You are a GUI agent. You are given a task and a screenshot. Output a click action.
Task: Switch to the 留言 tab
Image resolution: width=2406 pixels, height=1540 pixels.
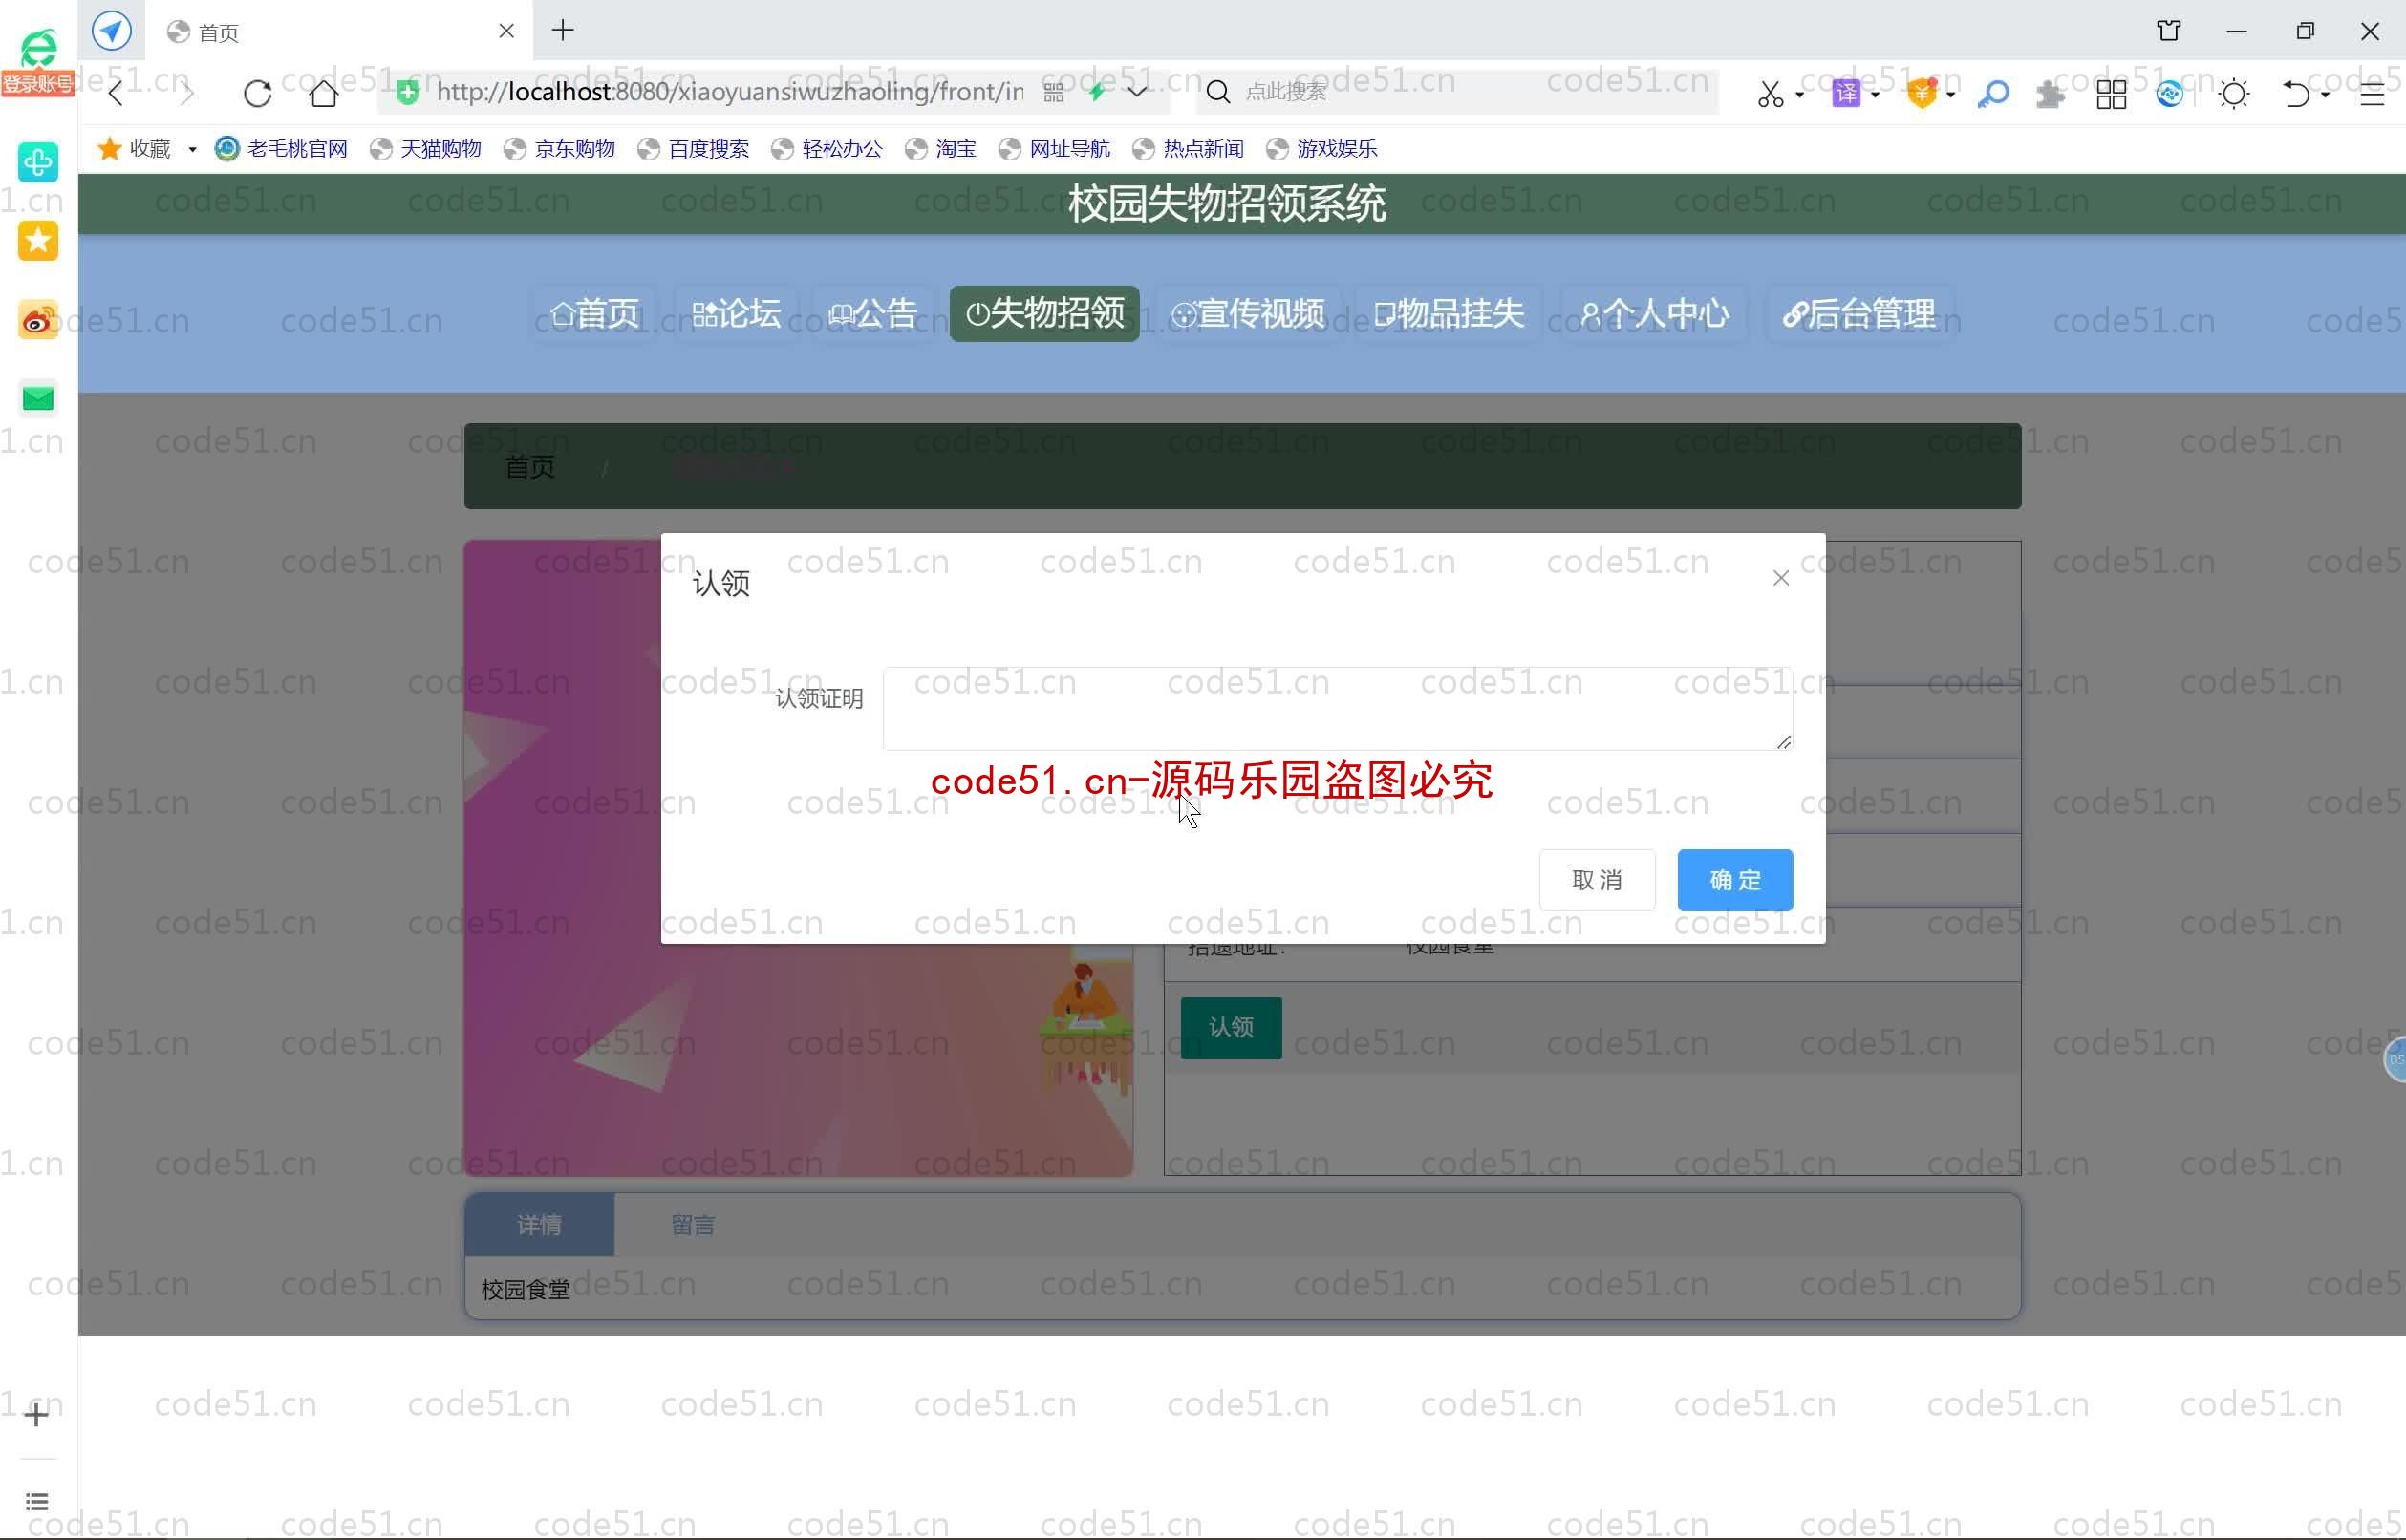(692, 1225)
